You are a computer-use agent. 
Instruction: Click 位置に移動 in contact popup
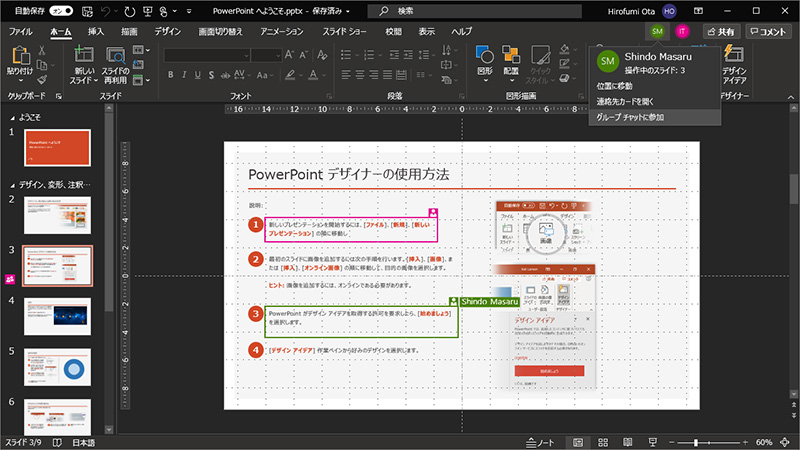(614, 86)
